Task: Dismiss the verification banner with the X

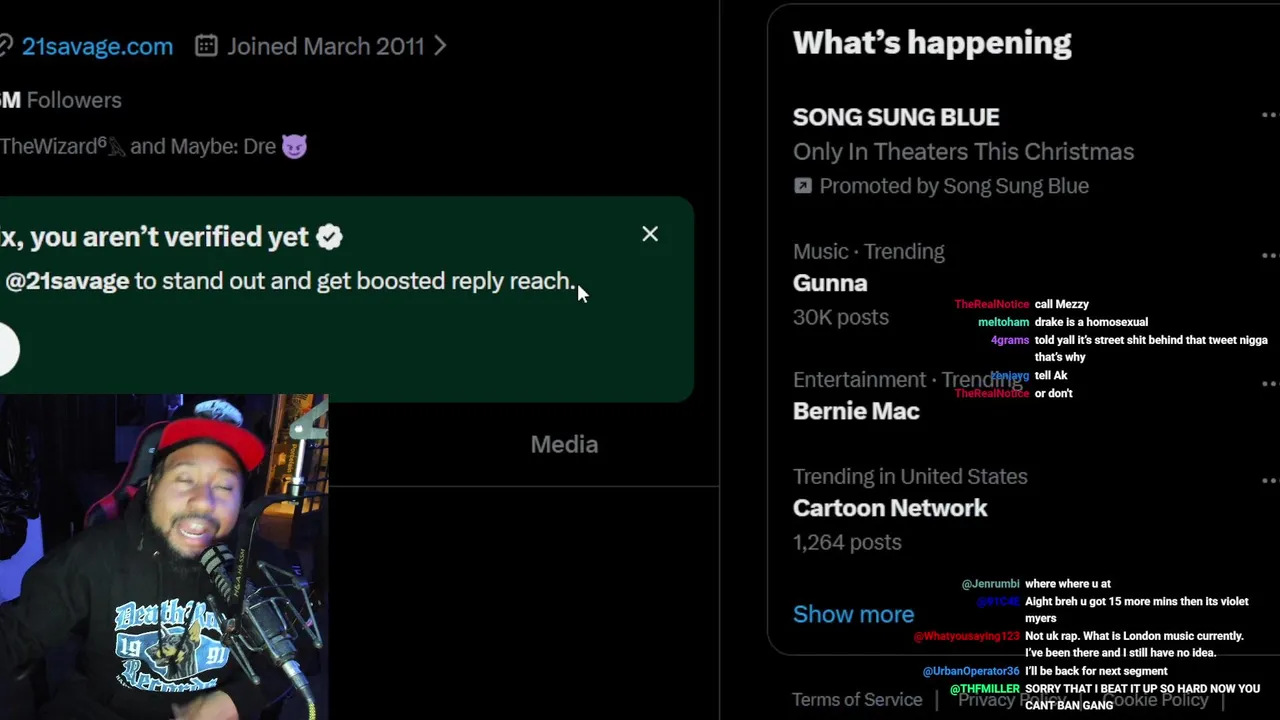Action: [x=650, y=234]
